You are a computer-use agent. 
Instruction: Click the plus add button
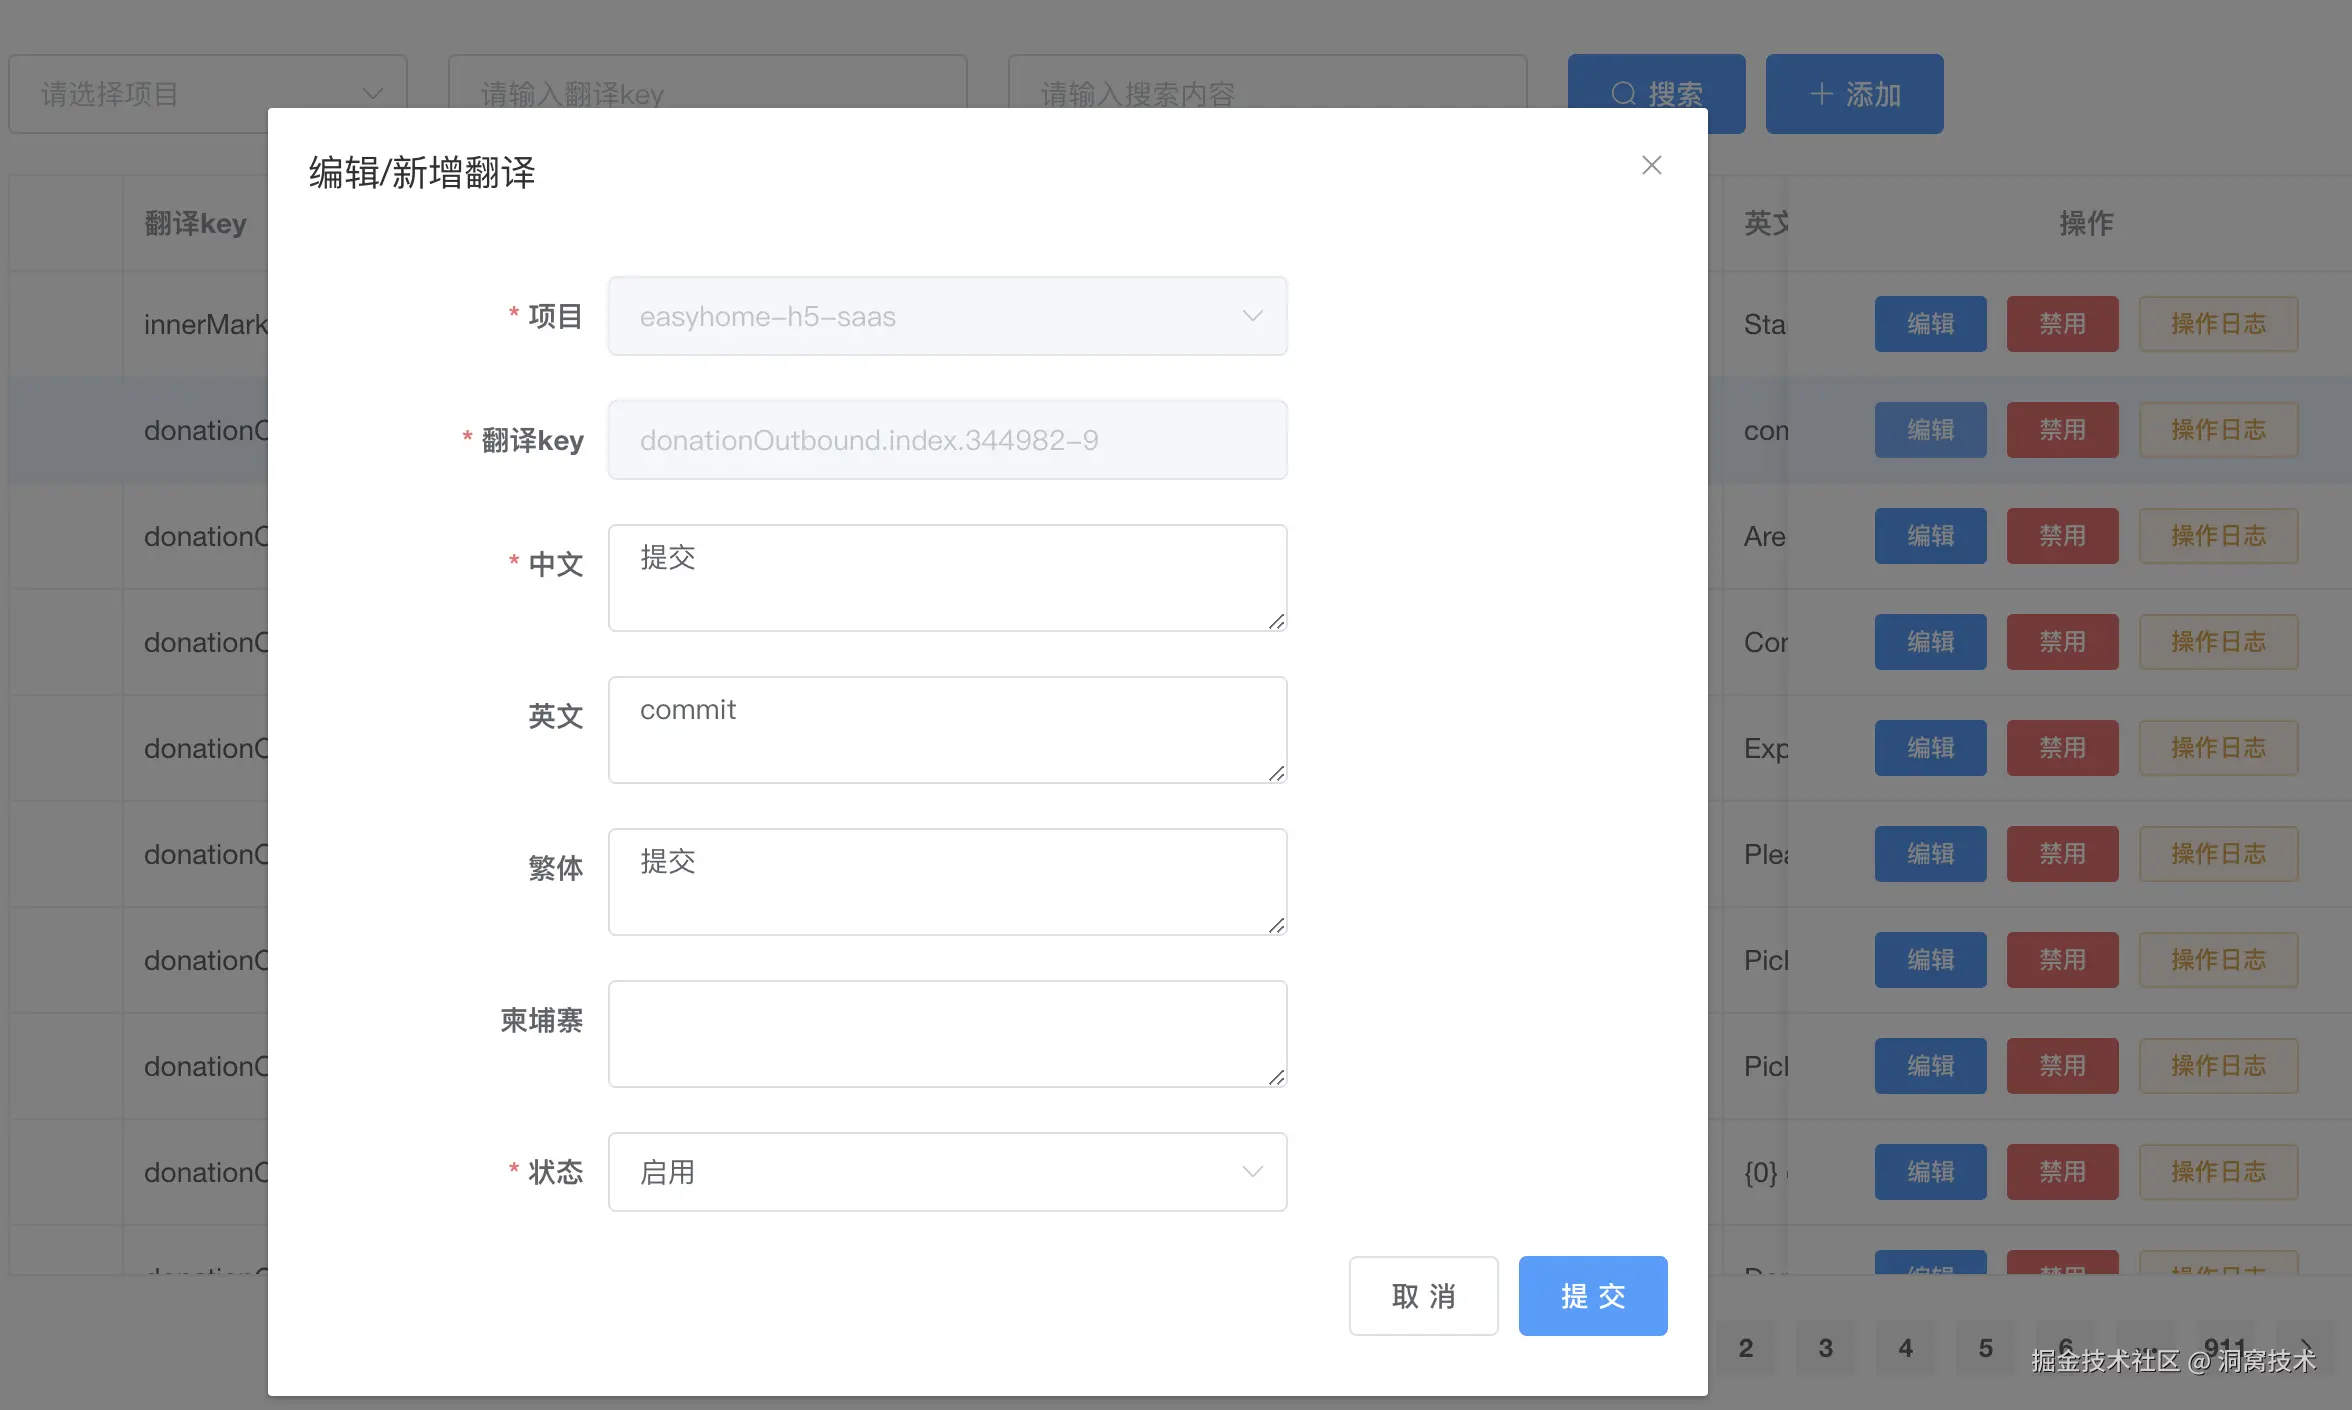pyautogui.click(x=1853, y=93)
